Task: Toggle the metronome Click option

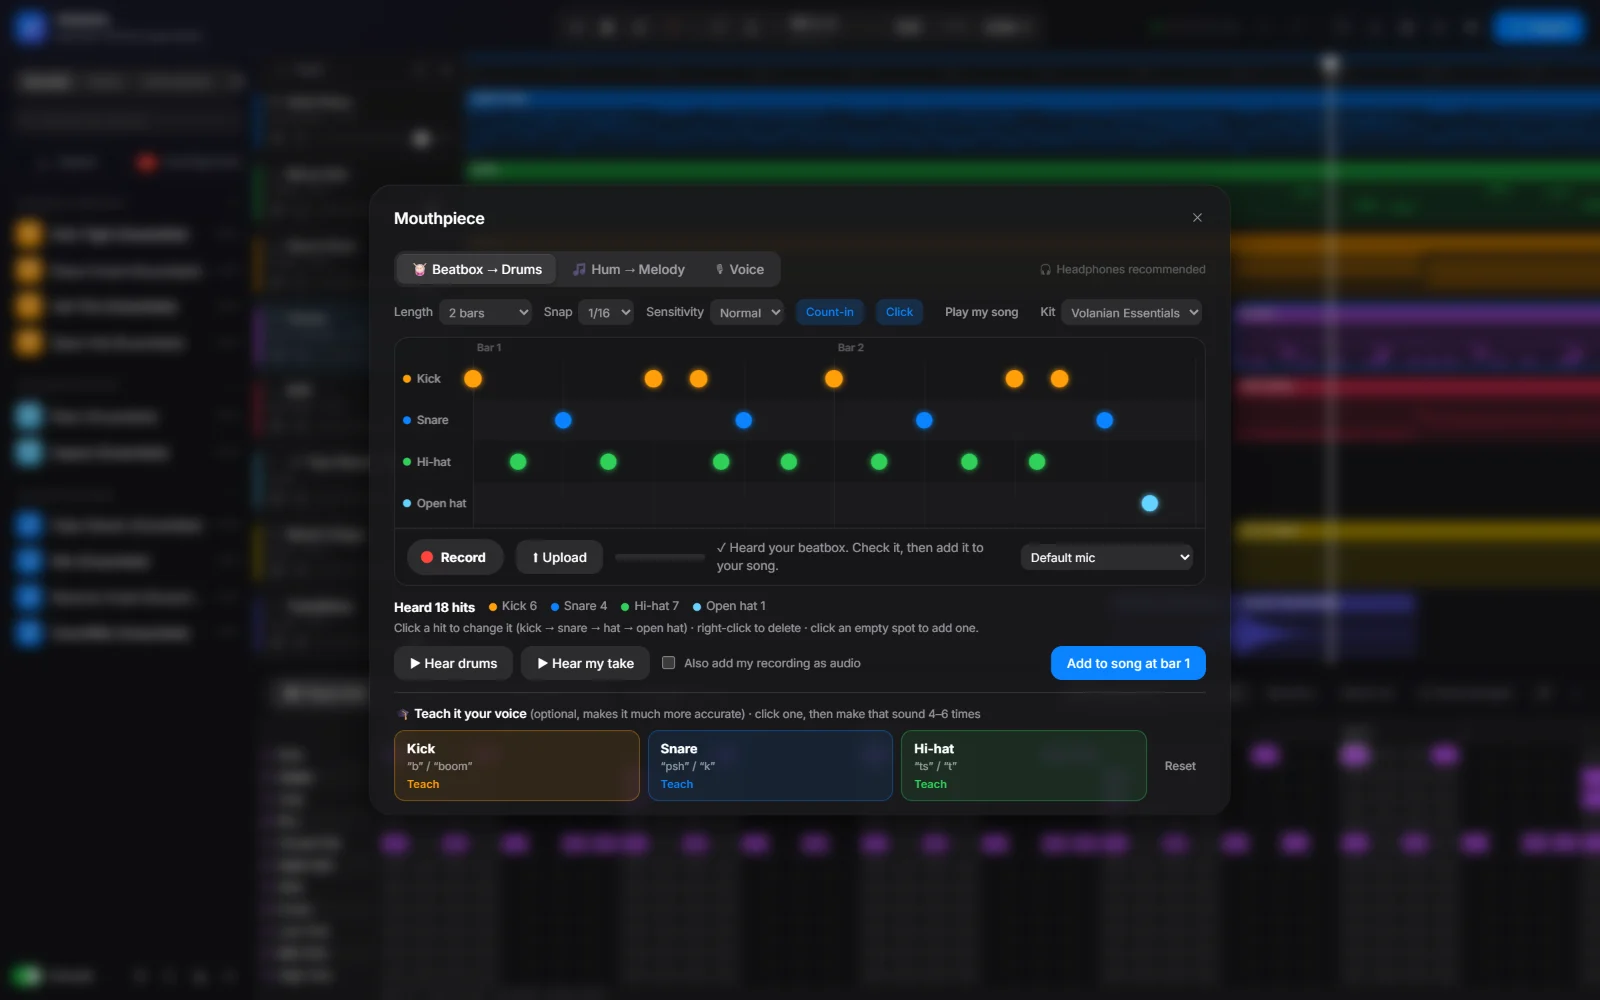Action: [899, 312]
